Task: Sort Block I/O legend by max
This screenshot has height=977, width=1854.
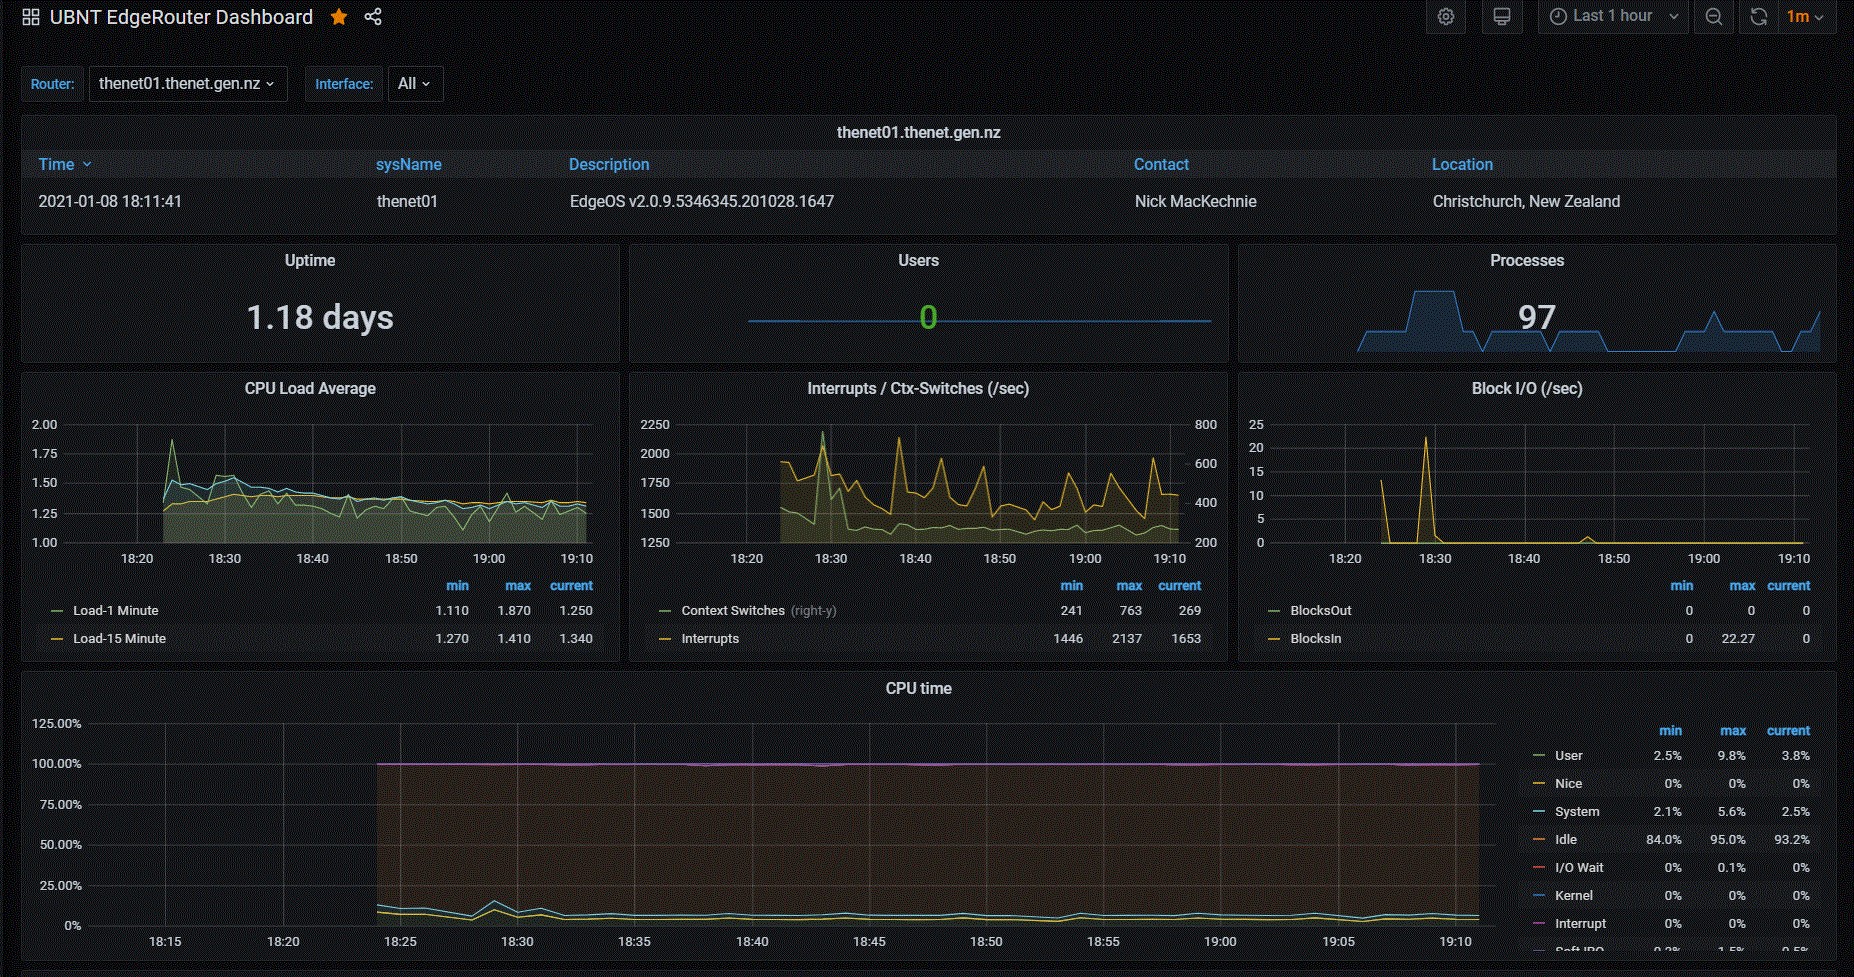Action: (x=1742, y=586)
